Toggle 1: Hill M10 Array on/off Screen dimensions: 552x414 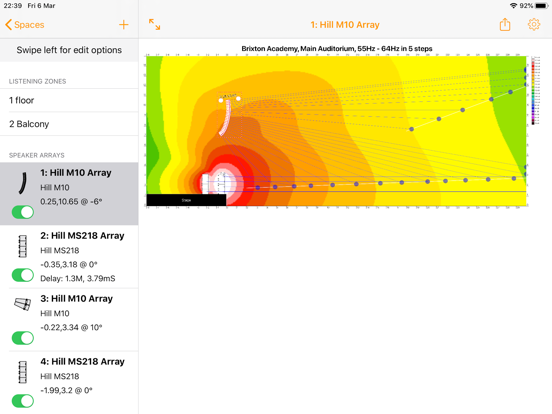pos(23,212)
